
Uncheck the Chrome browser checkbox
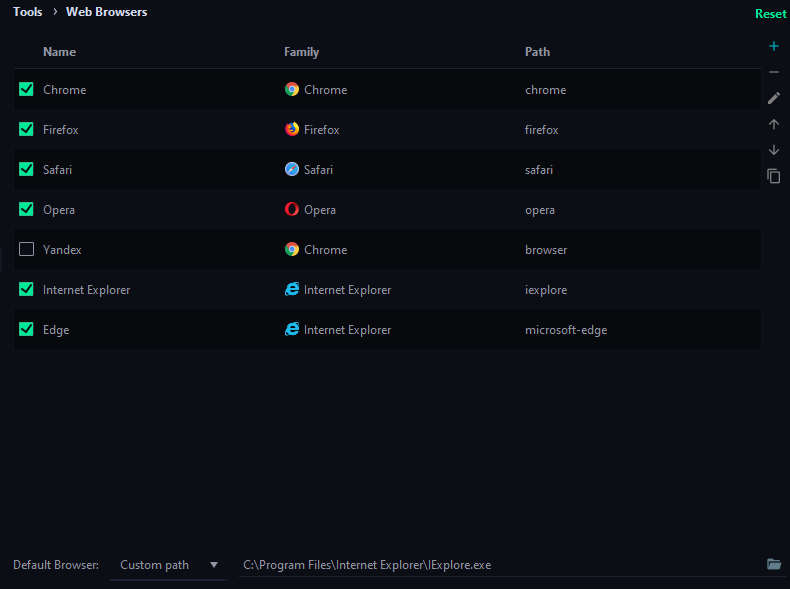[x=26, y=89]
